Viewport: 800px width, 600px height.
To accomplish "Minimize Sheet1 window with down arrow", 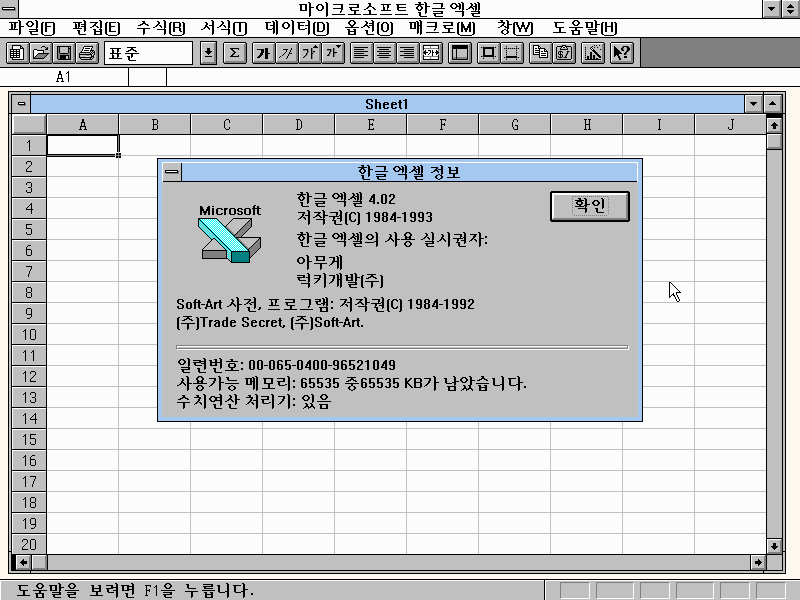I will tap(754, 104).
